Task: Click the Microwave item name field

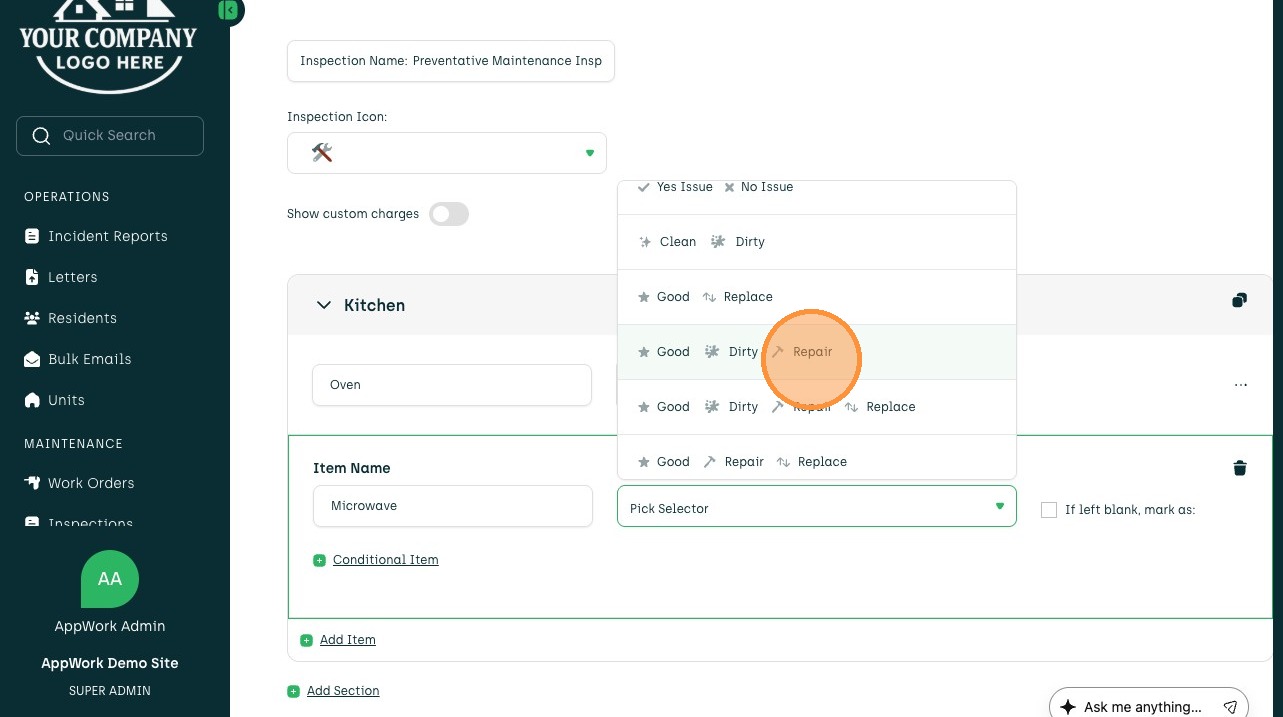Action: click(452, 506)
